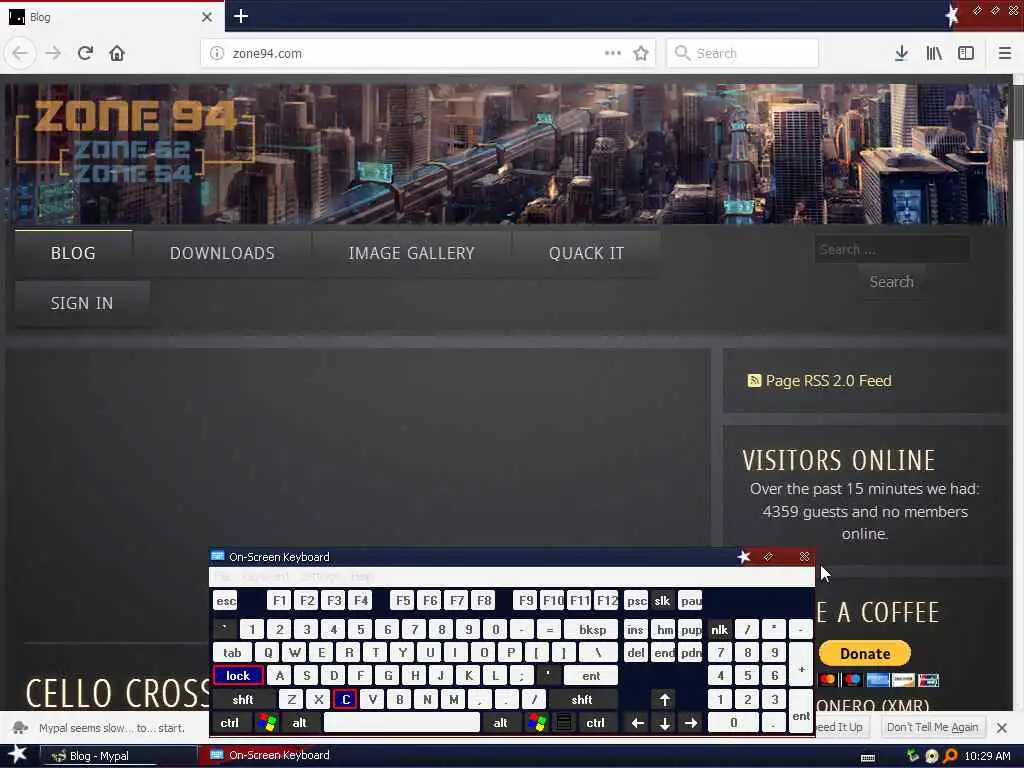Go back with browser back arrow
This screenshot has width=1024, height=768.
click(20, 53)
